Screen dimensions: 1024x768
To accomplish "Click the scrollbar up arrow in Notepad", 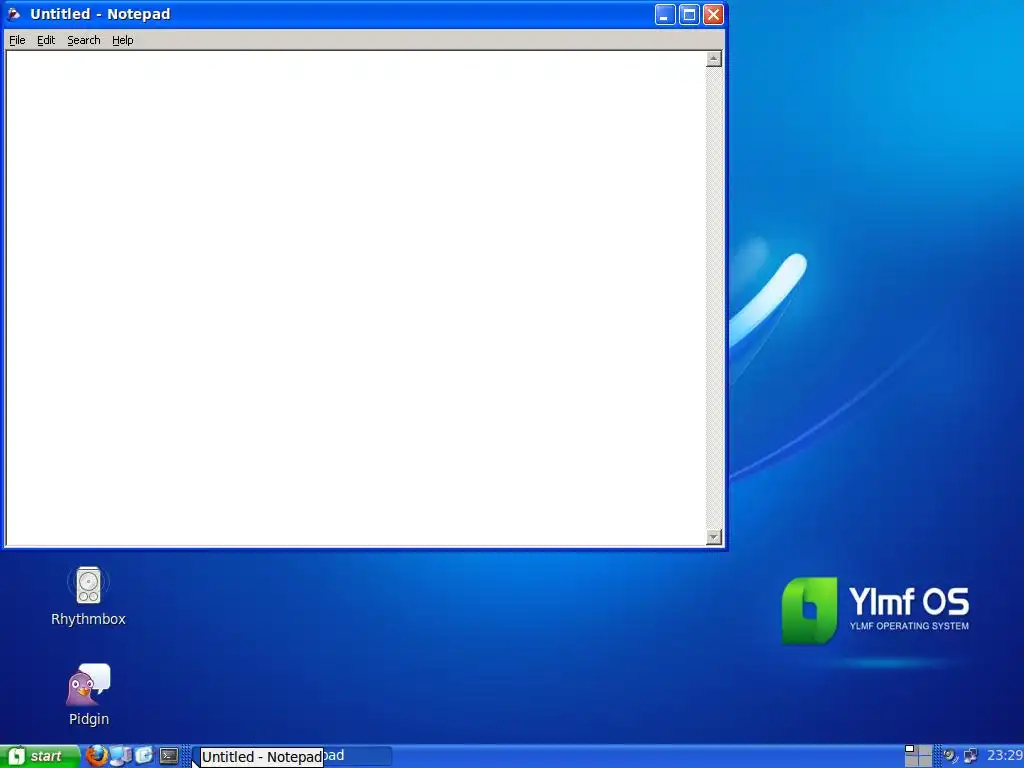I will click(x=714, y=59).
